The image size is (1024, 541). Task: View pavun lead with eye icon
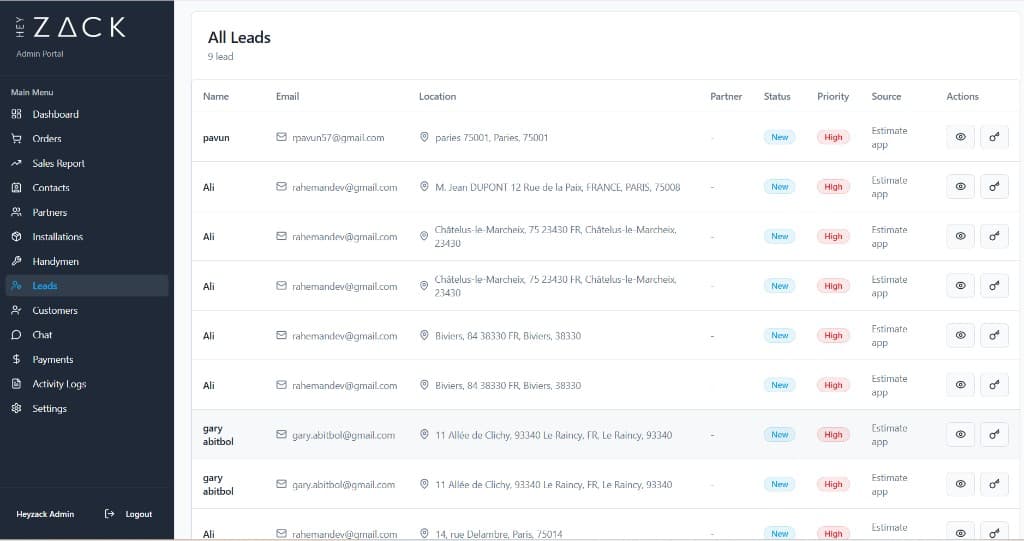(x=960, y=137)
